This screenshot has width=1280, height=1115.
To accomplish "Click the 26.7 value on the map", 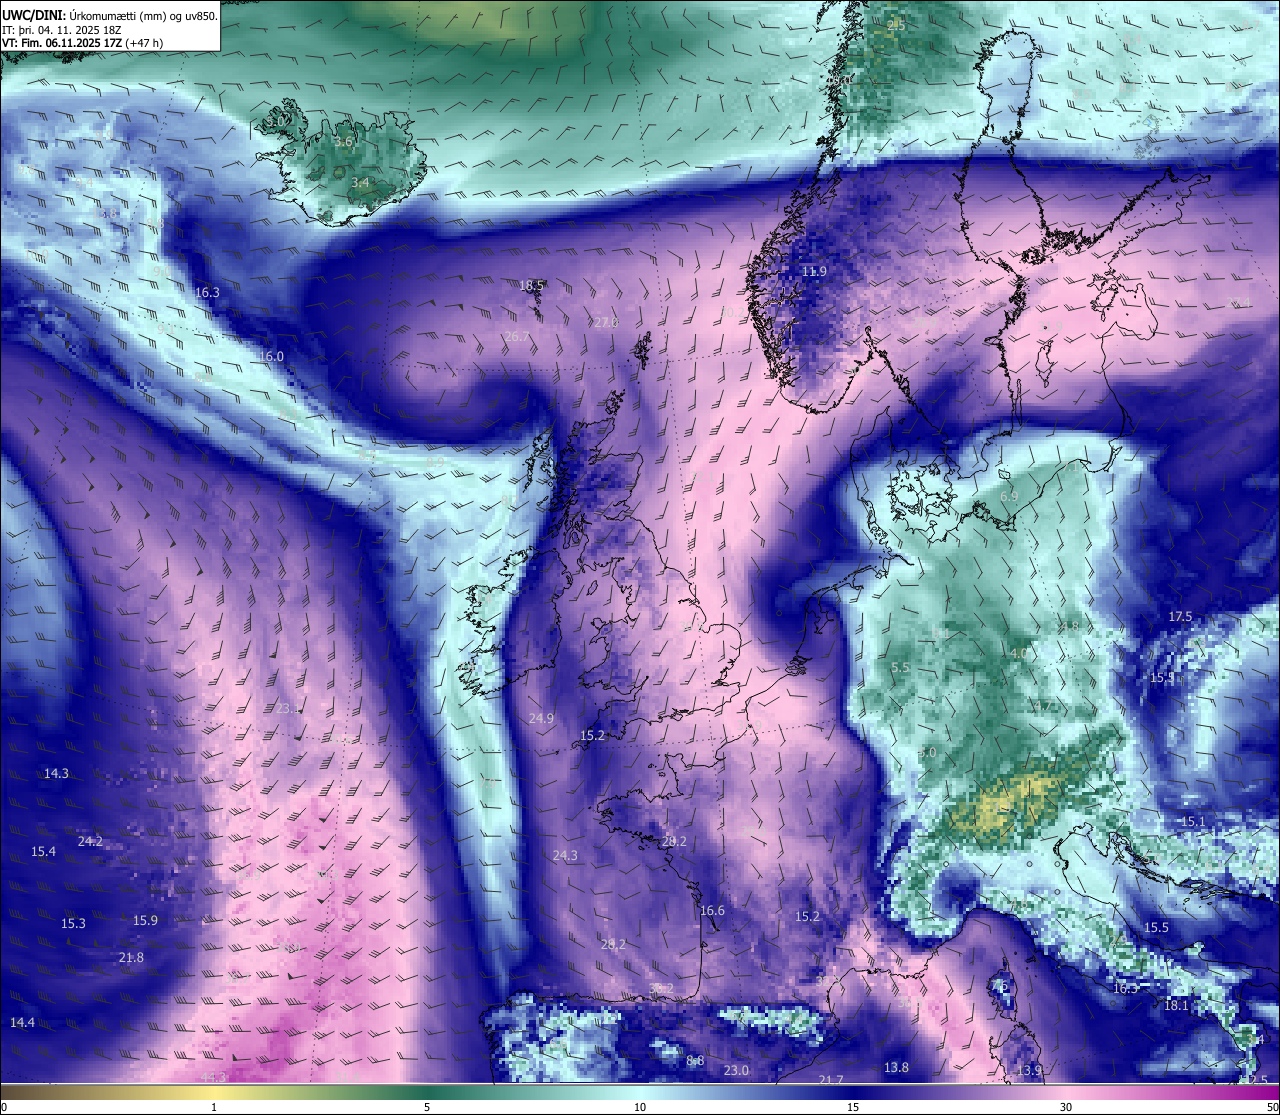I will tap(517, 337).
